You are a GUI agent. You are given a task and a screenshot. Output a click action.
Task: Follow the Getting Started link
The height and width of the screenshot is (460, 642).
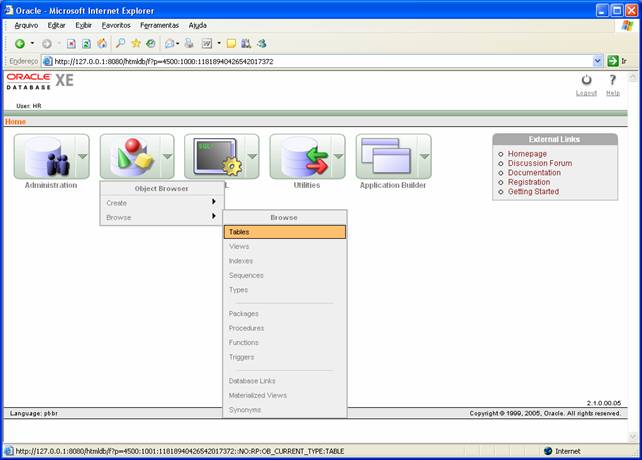(x=533, y=191)
